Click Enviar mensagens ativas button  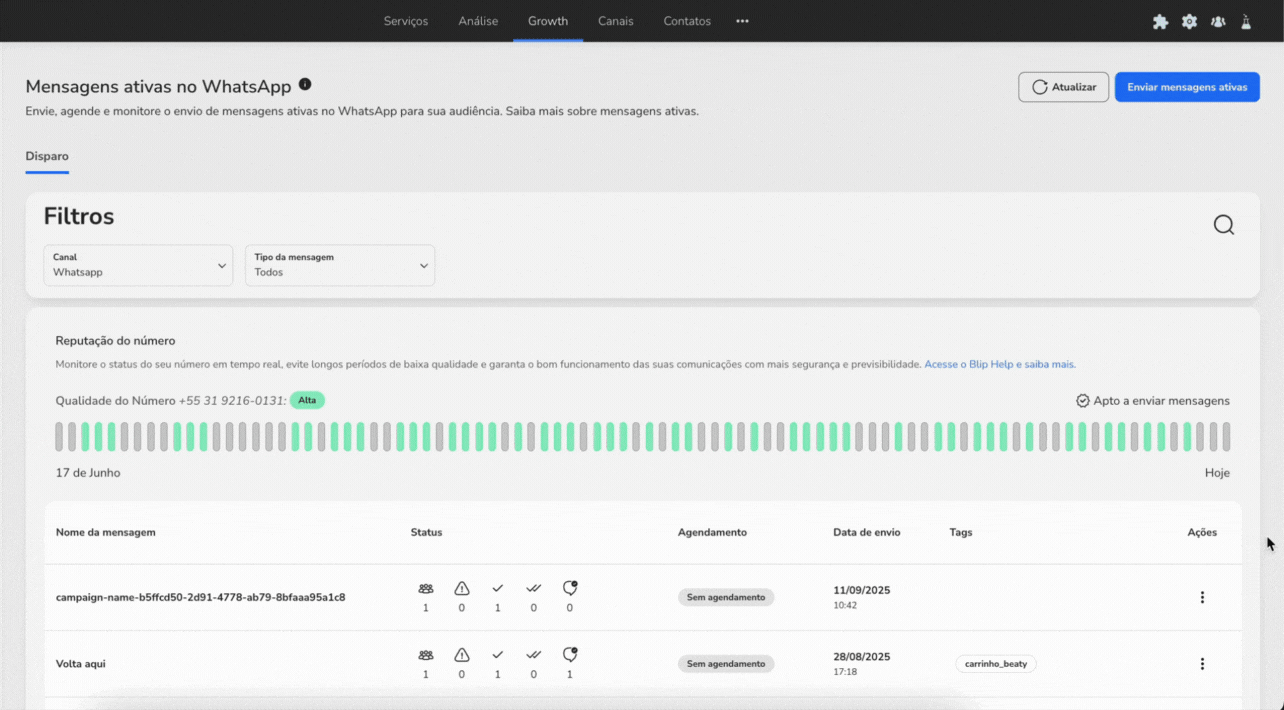tap(1187, 87)
